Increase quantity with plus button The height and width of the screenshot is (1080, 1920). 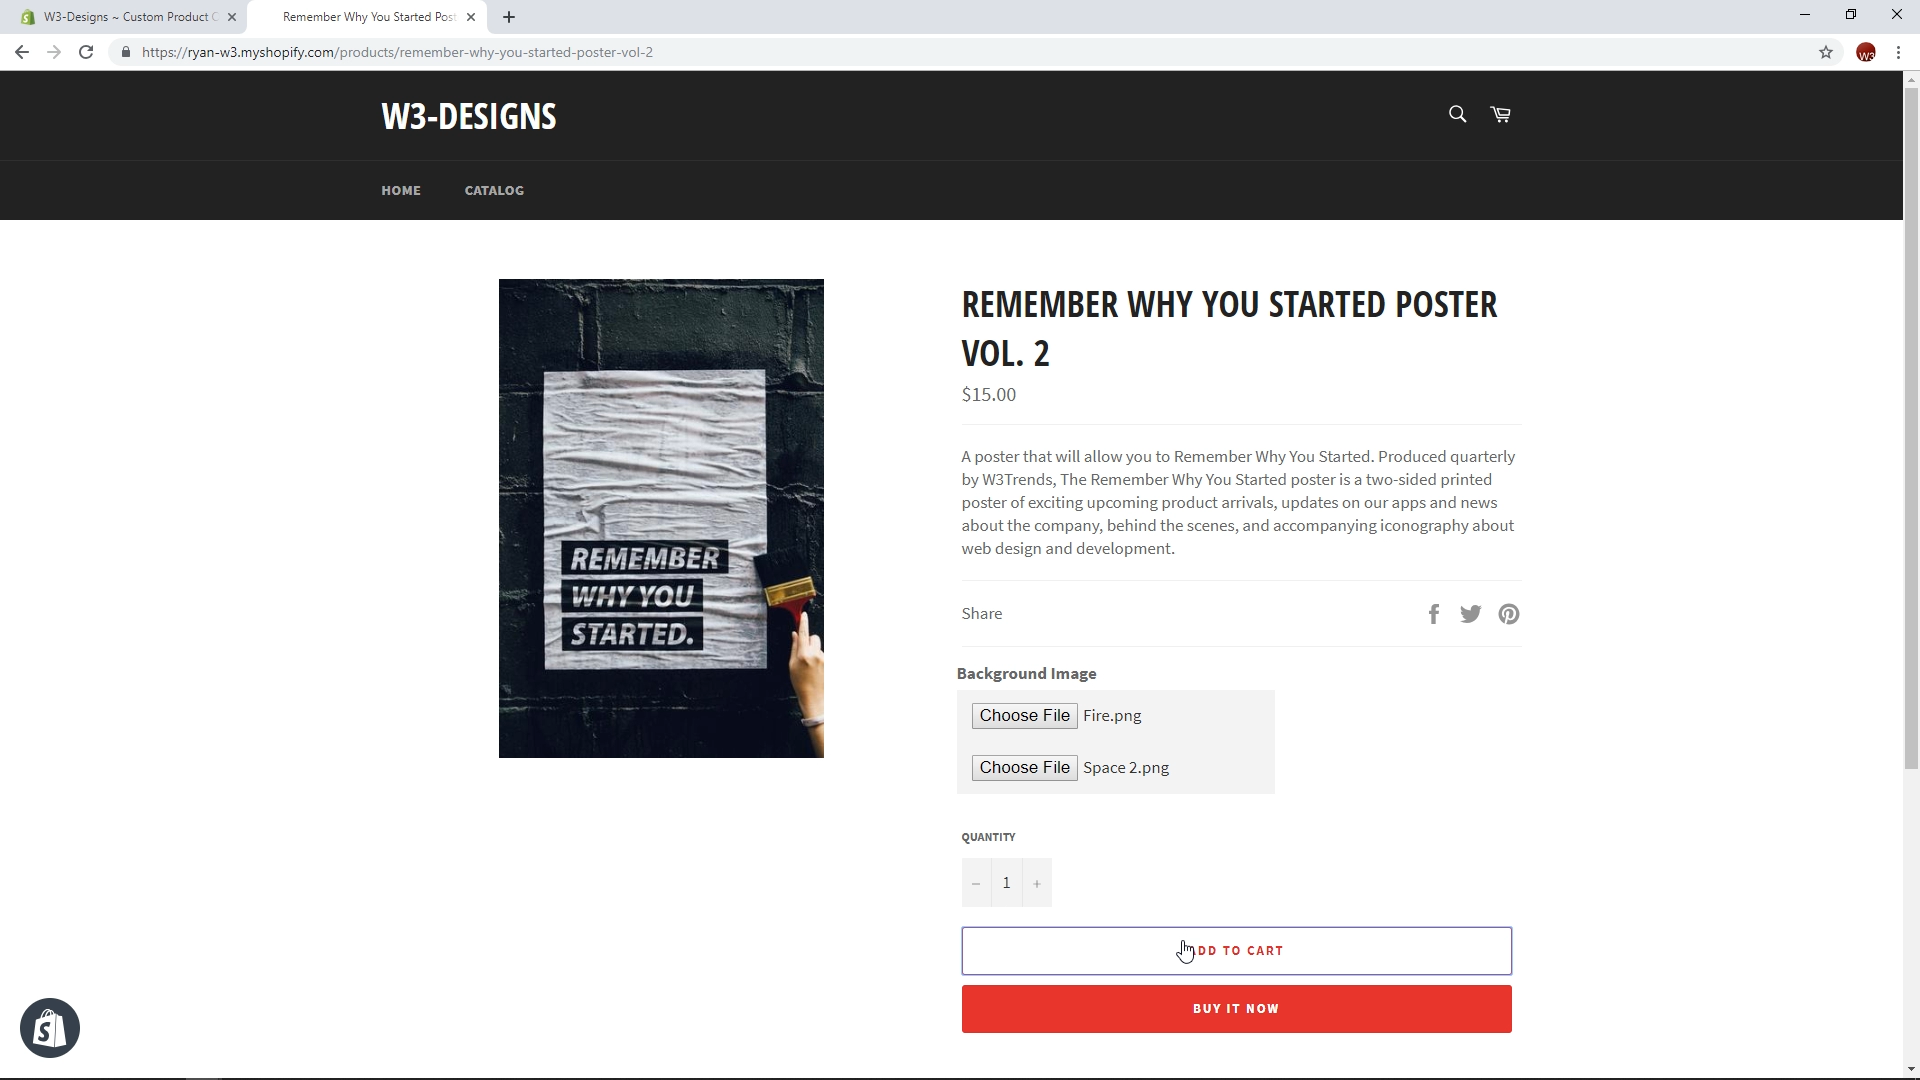(x=1037, y=883)
